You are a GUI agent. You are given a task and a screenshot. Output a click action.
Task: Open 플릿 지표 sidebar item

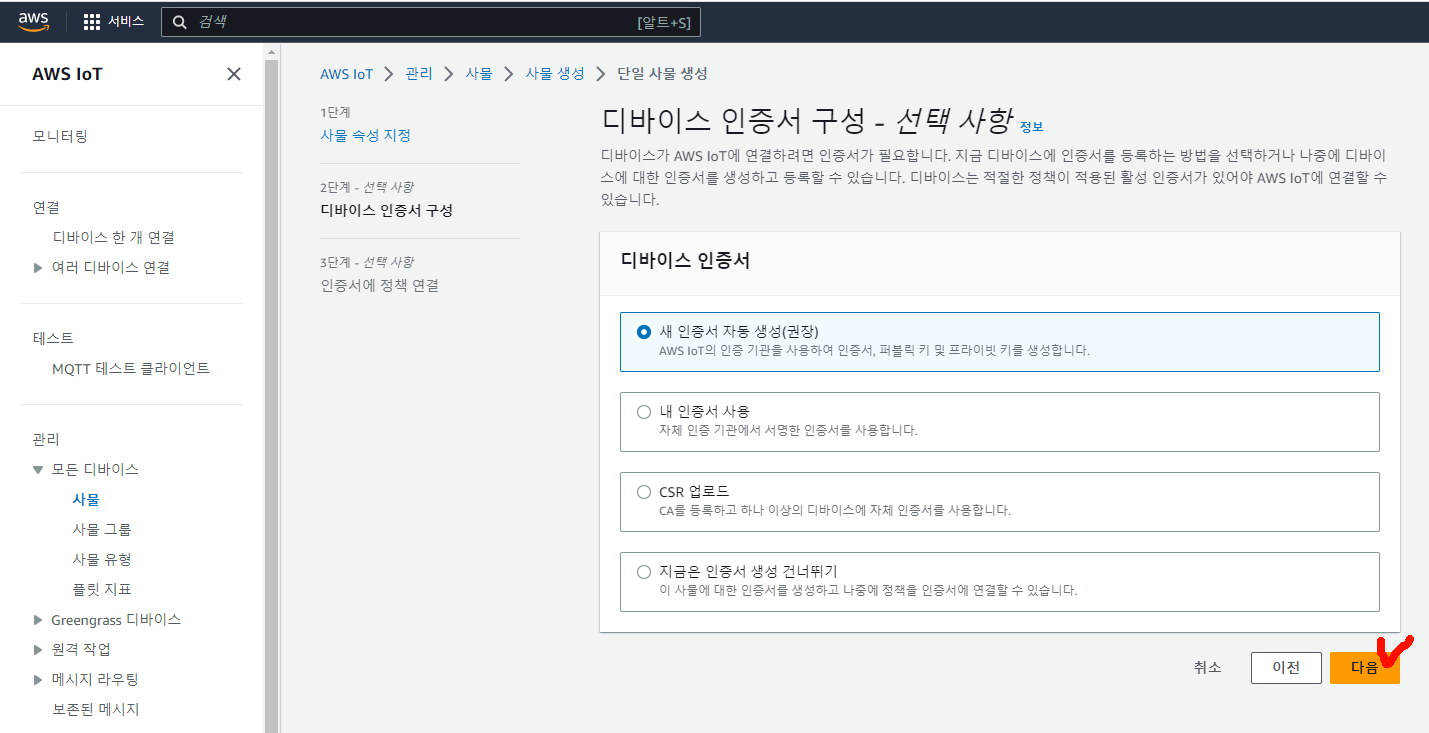(102, 589)
